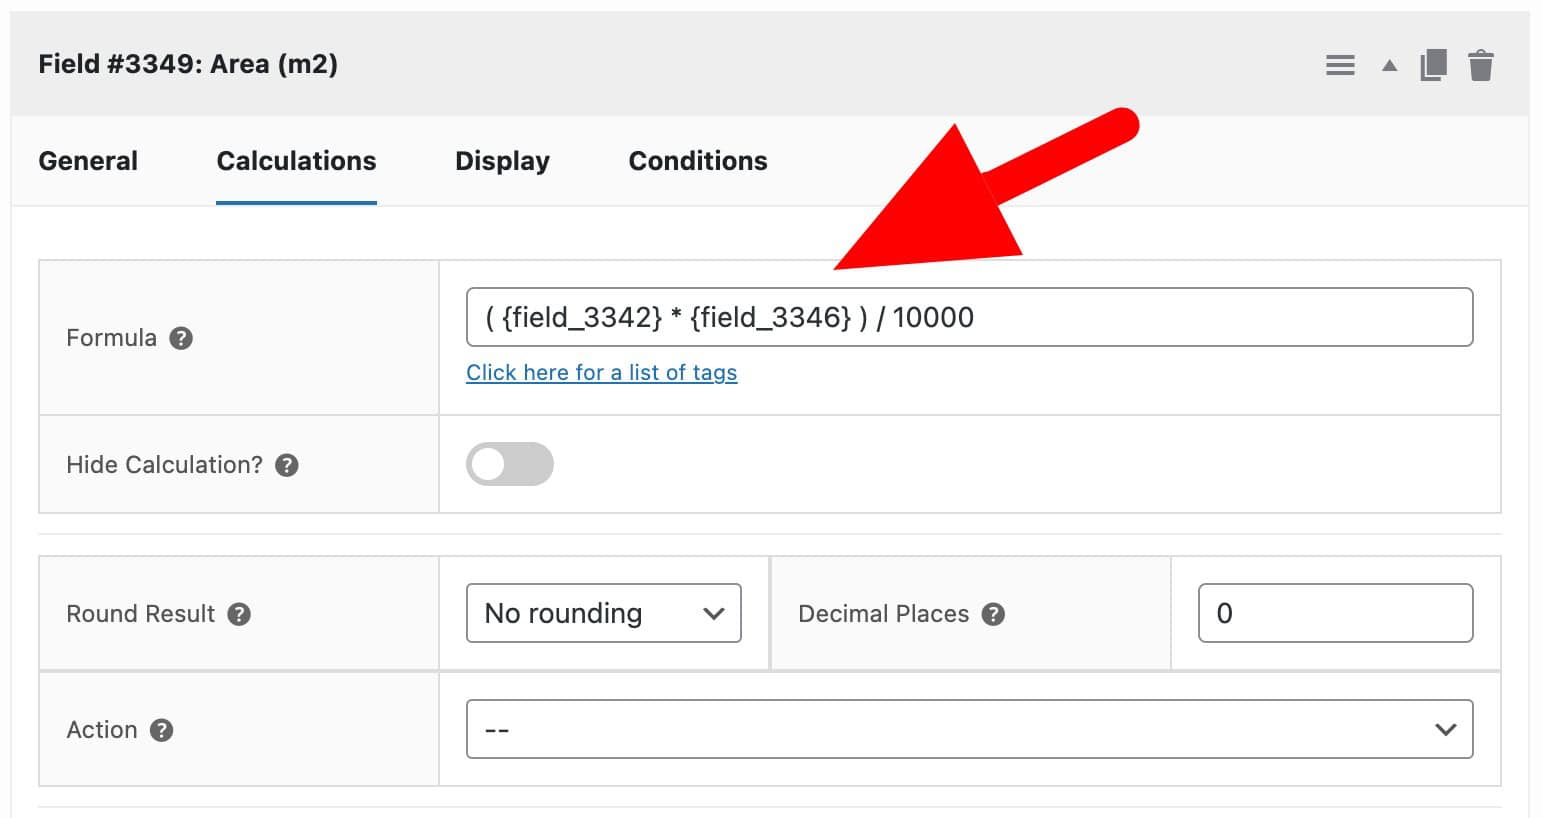Delete field using the trash icon
This screenshot has width=1542, height=818.
1481,65
